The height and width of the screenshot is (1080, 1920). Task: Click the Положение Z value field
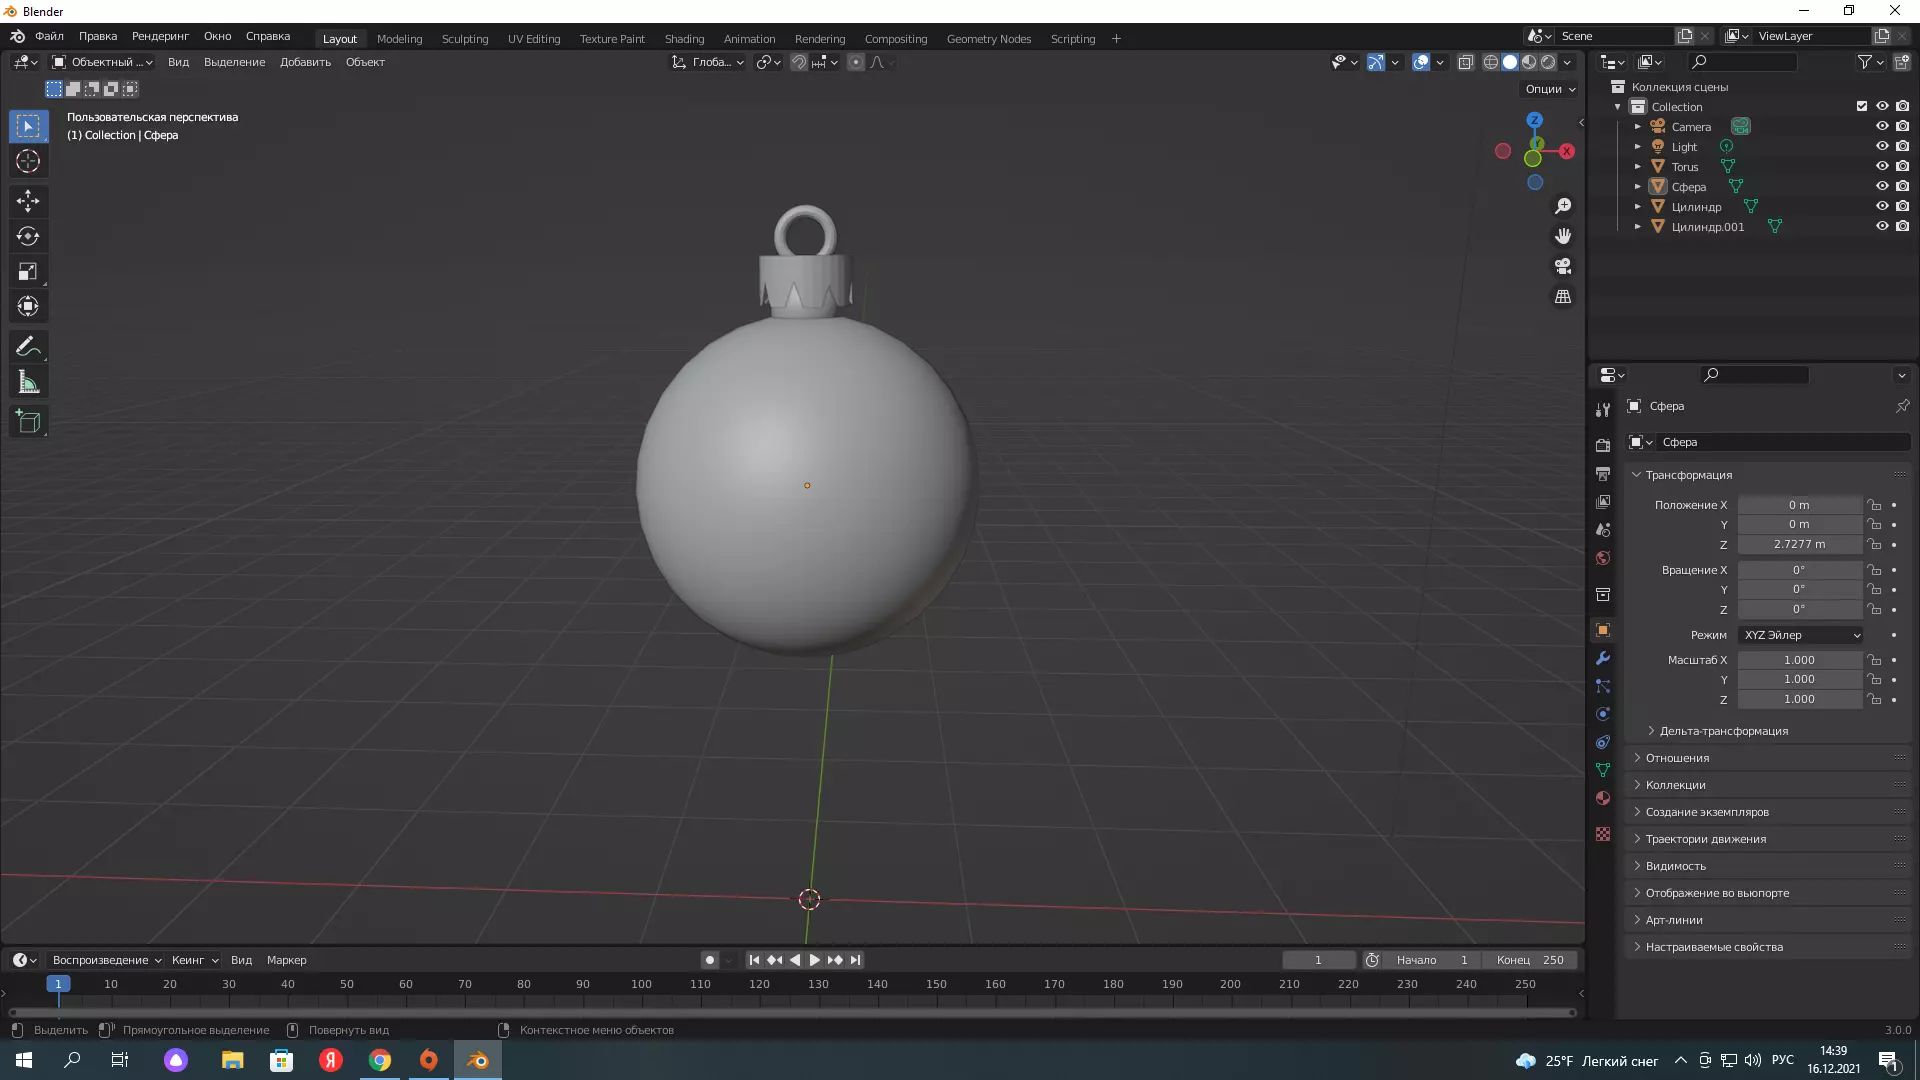point(1798,544)
